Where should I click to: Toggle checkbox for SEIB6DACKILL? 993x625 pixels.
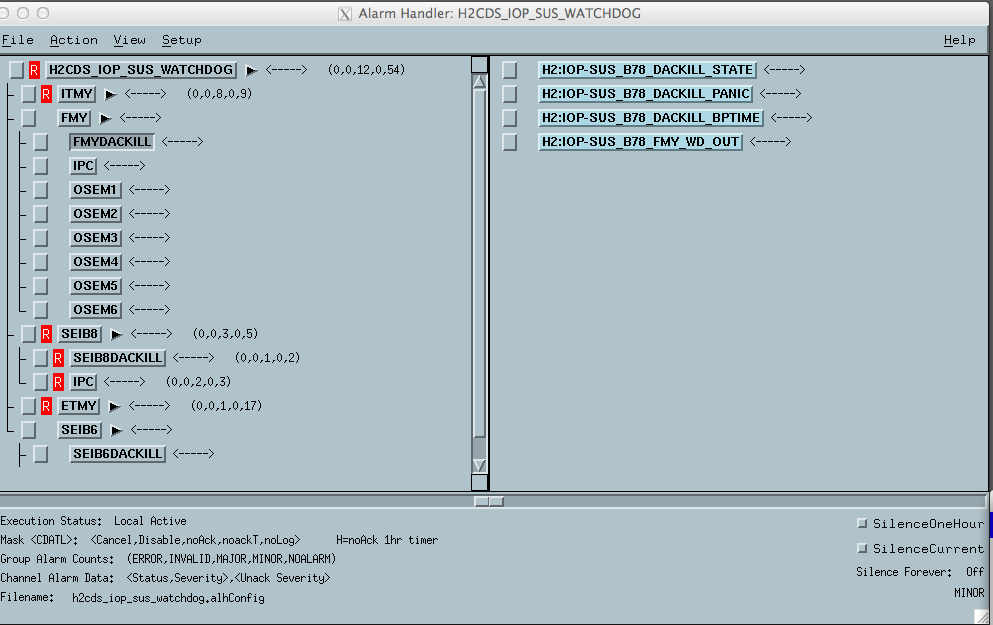point(41,454)
